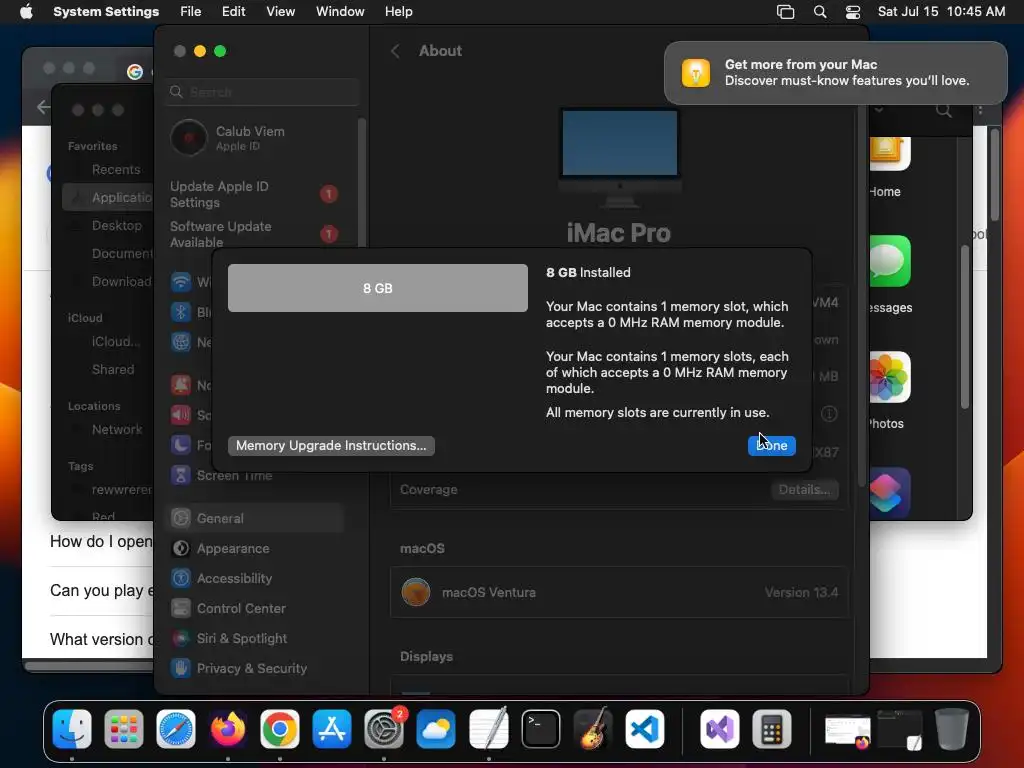Select Accessibility in settings sidebar
The height and width of the screenshot is (768, 1024).
pyautogui.click(x=255, y=579)
